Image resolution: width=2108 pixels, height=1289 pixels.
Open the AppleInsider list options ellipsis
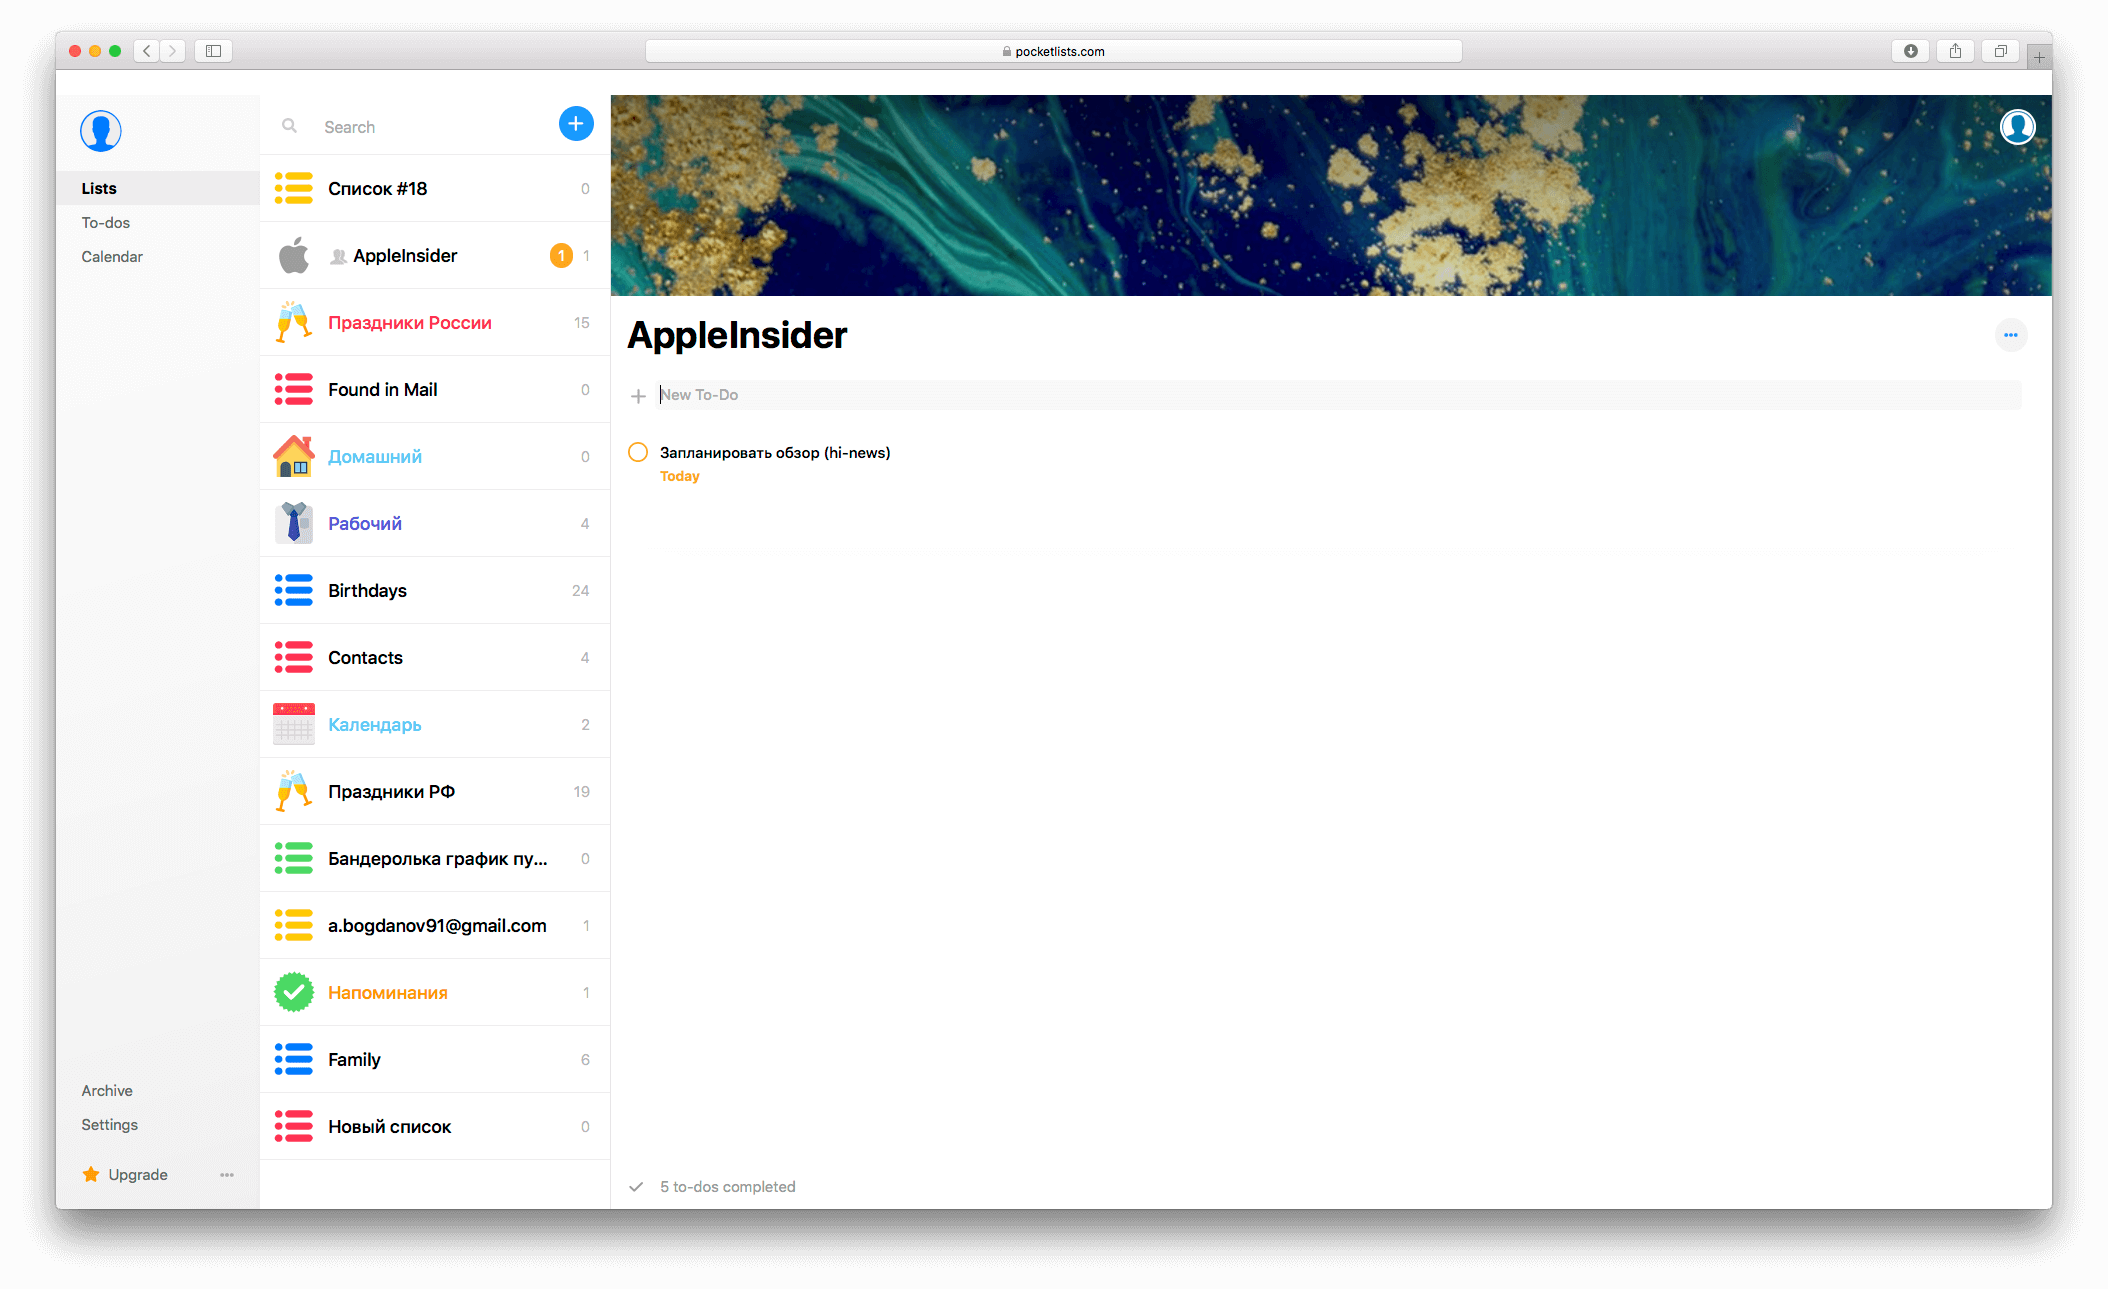pyautogui.click(x=2010, y=335)
